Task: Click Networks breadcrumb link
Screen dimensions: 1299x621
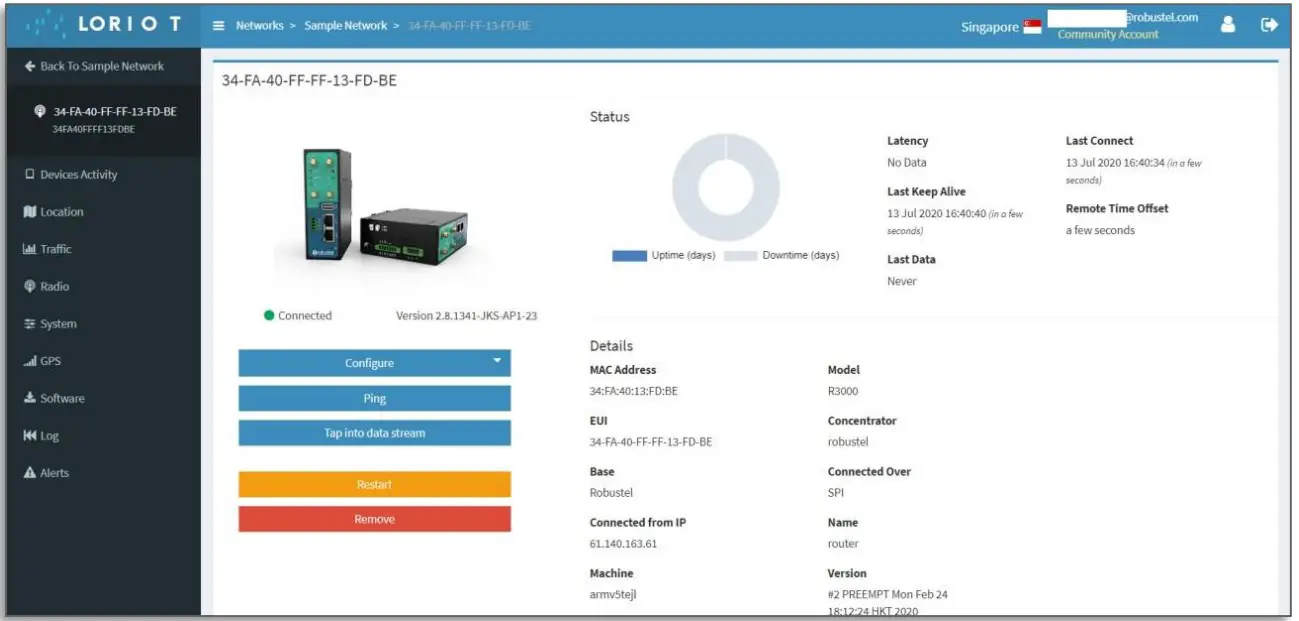Action: tap(259, 26)
